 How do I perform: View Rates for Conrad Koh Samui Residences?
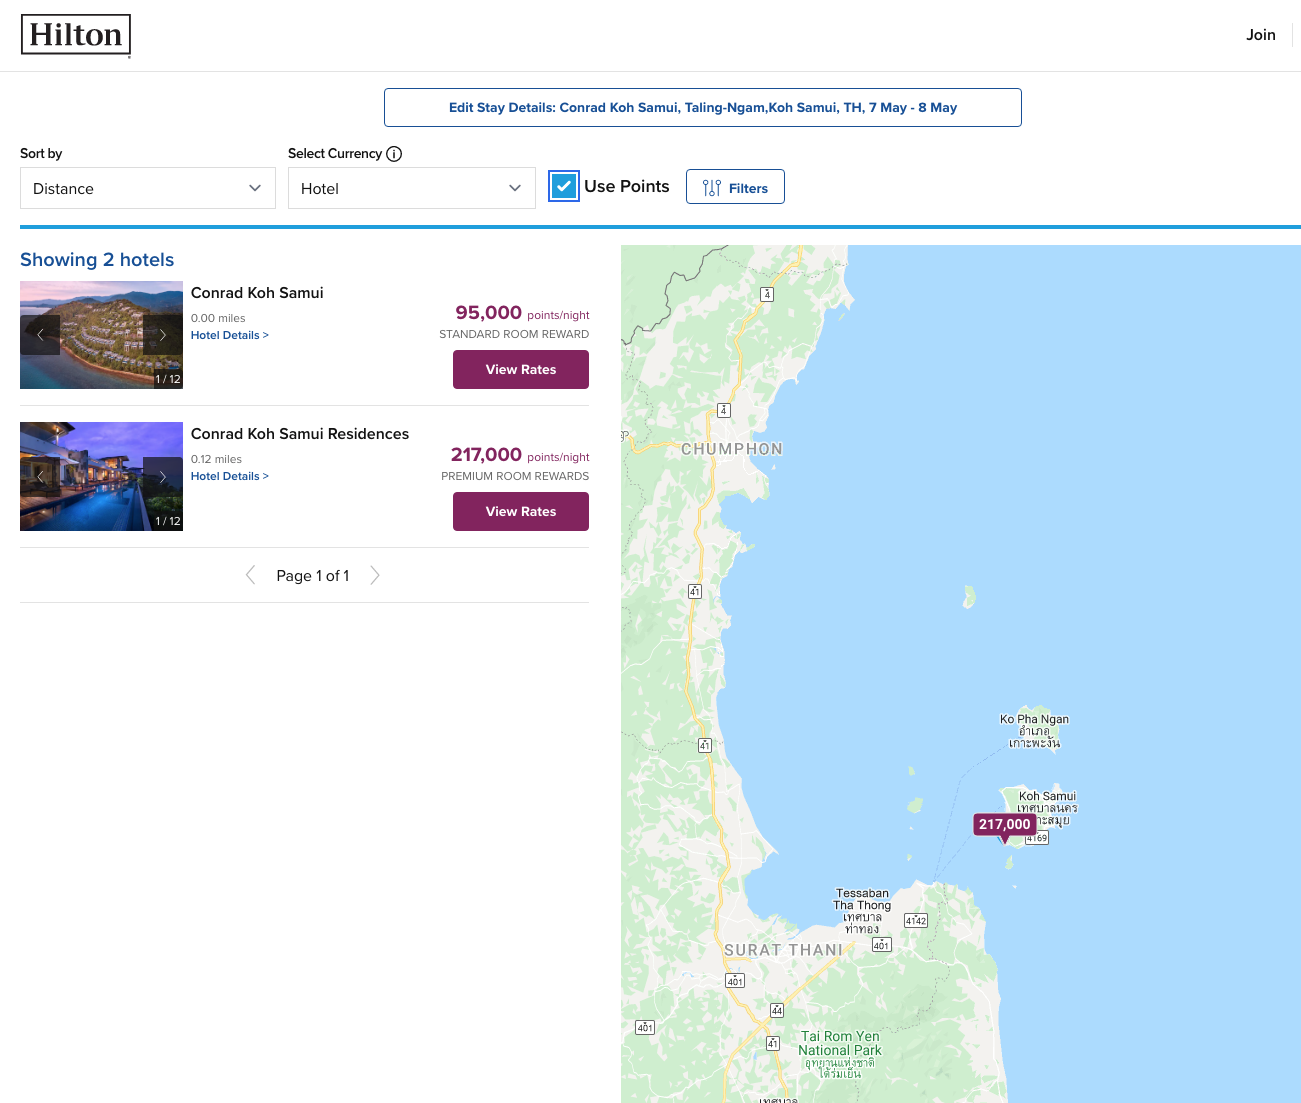coord(520,512)
